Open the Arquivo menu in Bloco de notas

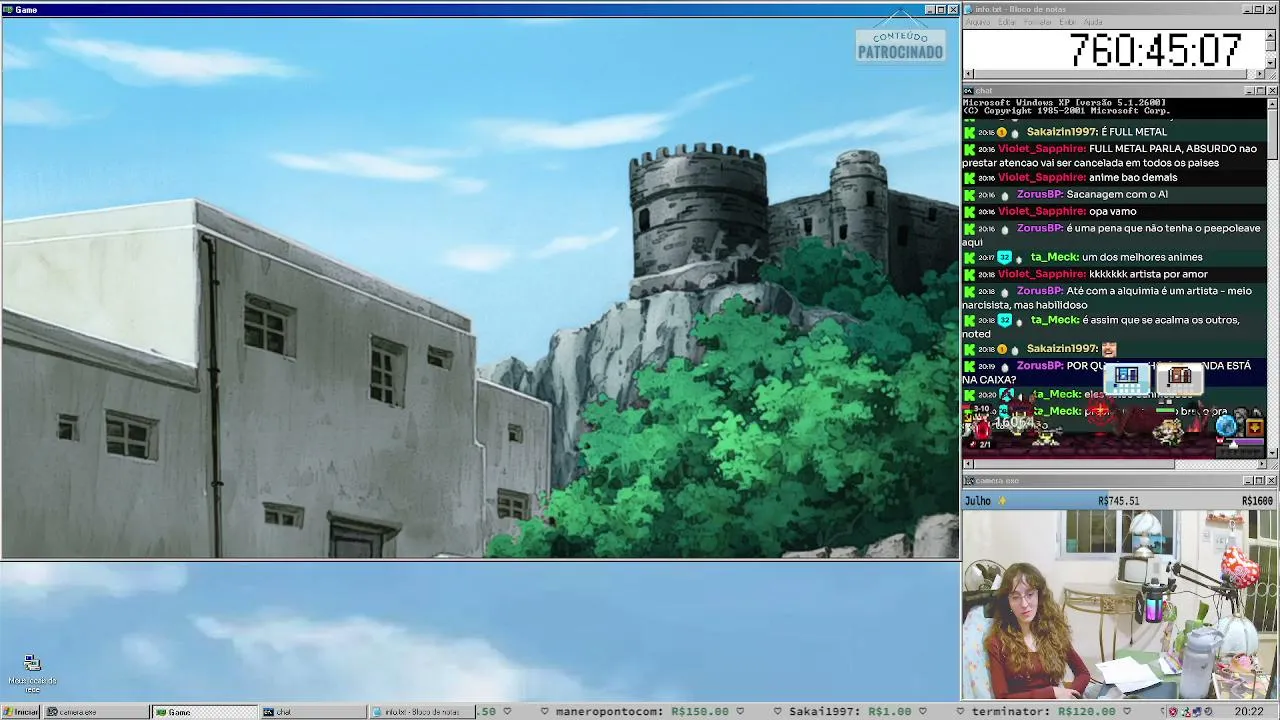click(977, 22)
